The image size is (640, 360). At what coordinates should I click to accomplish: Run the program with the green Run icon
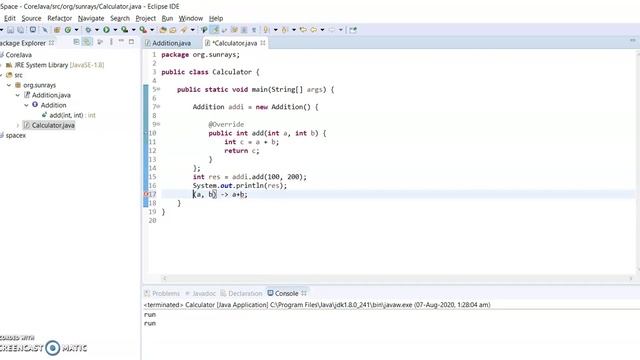[x=106, y=30]
